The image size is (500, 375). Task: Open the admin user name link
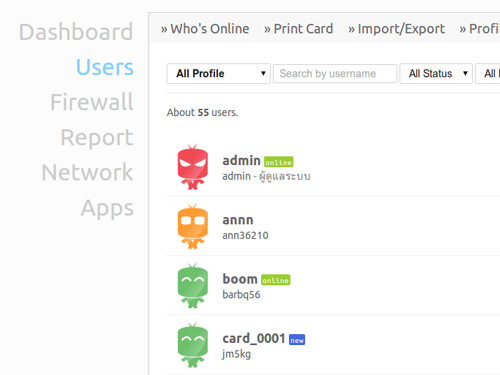pyautogui.click(x=241, y=161)
